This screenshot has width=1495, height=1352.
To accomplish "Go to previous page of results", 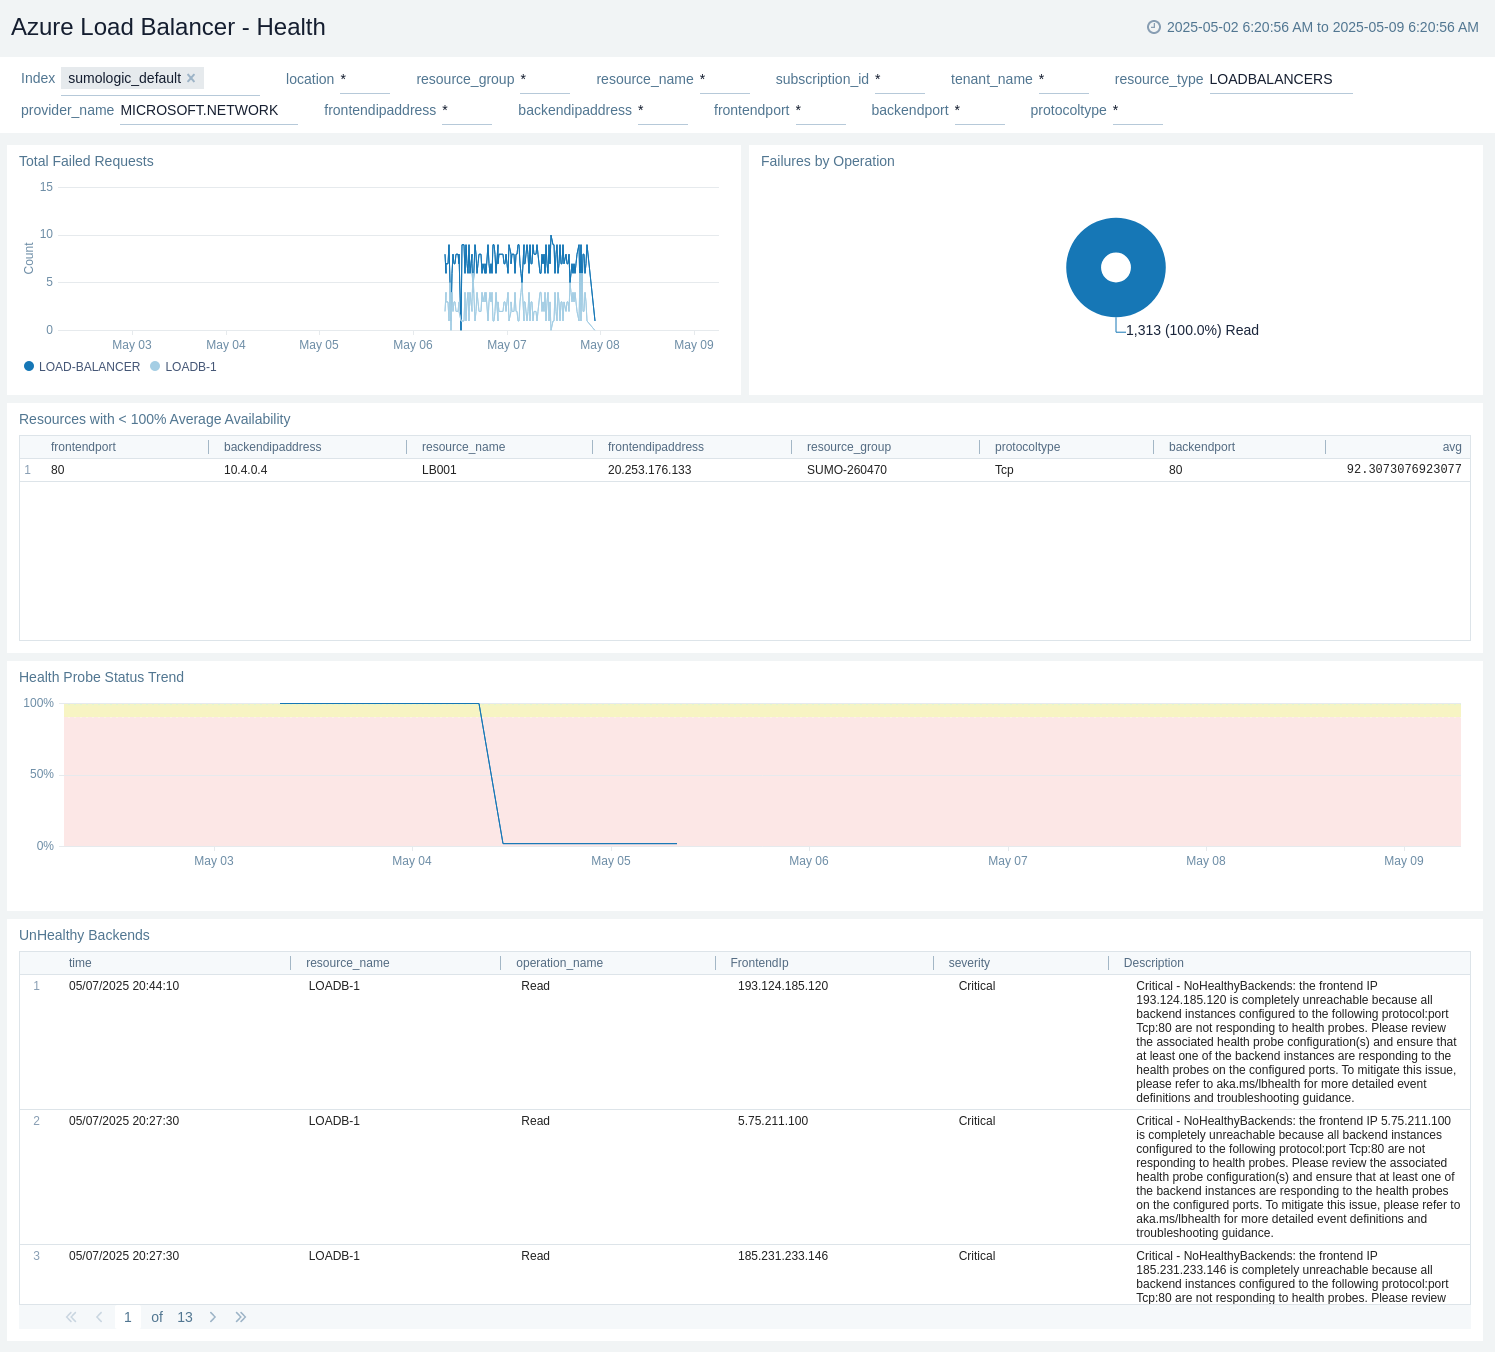I will pos(99,1317).
